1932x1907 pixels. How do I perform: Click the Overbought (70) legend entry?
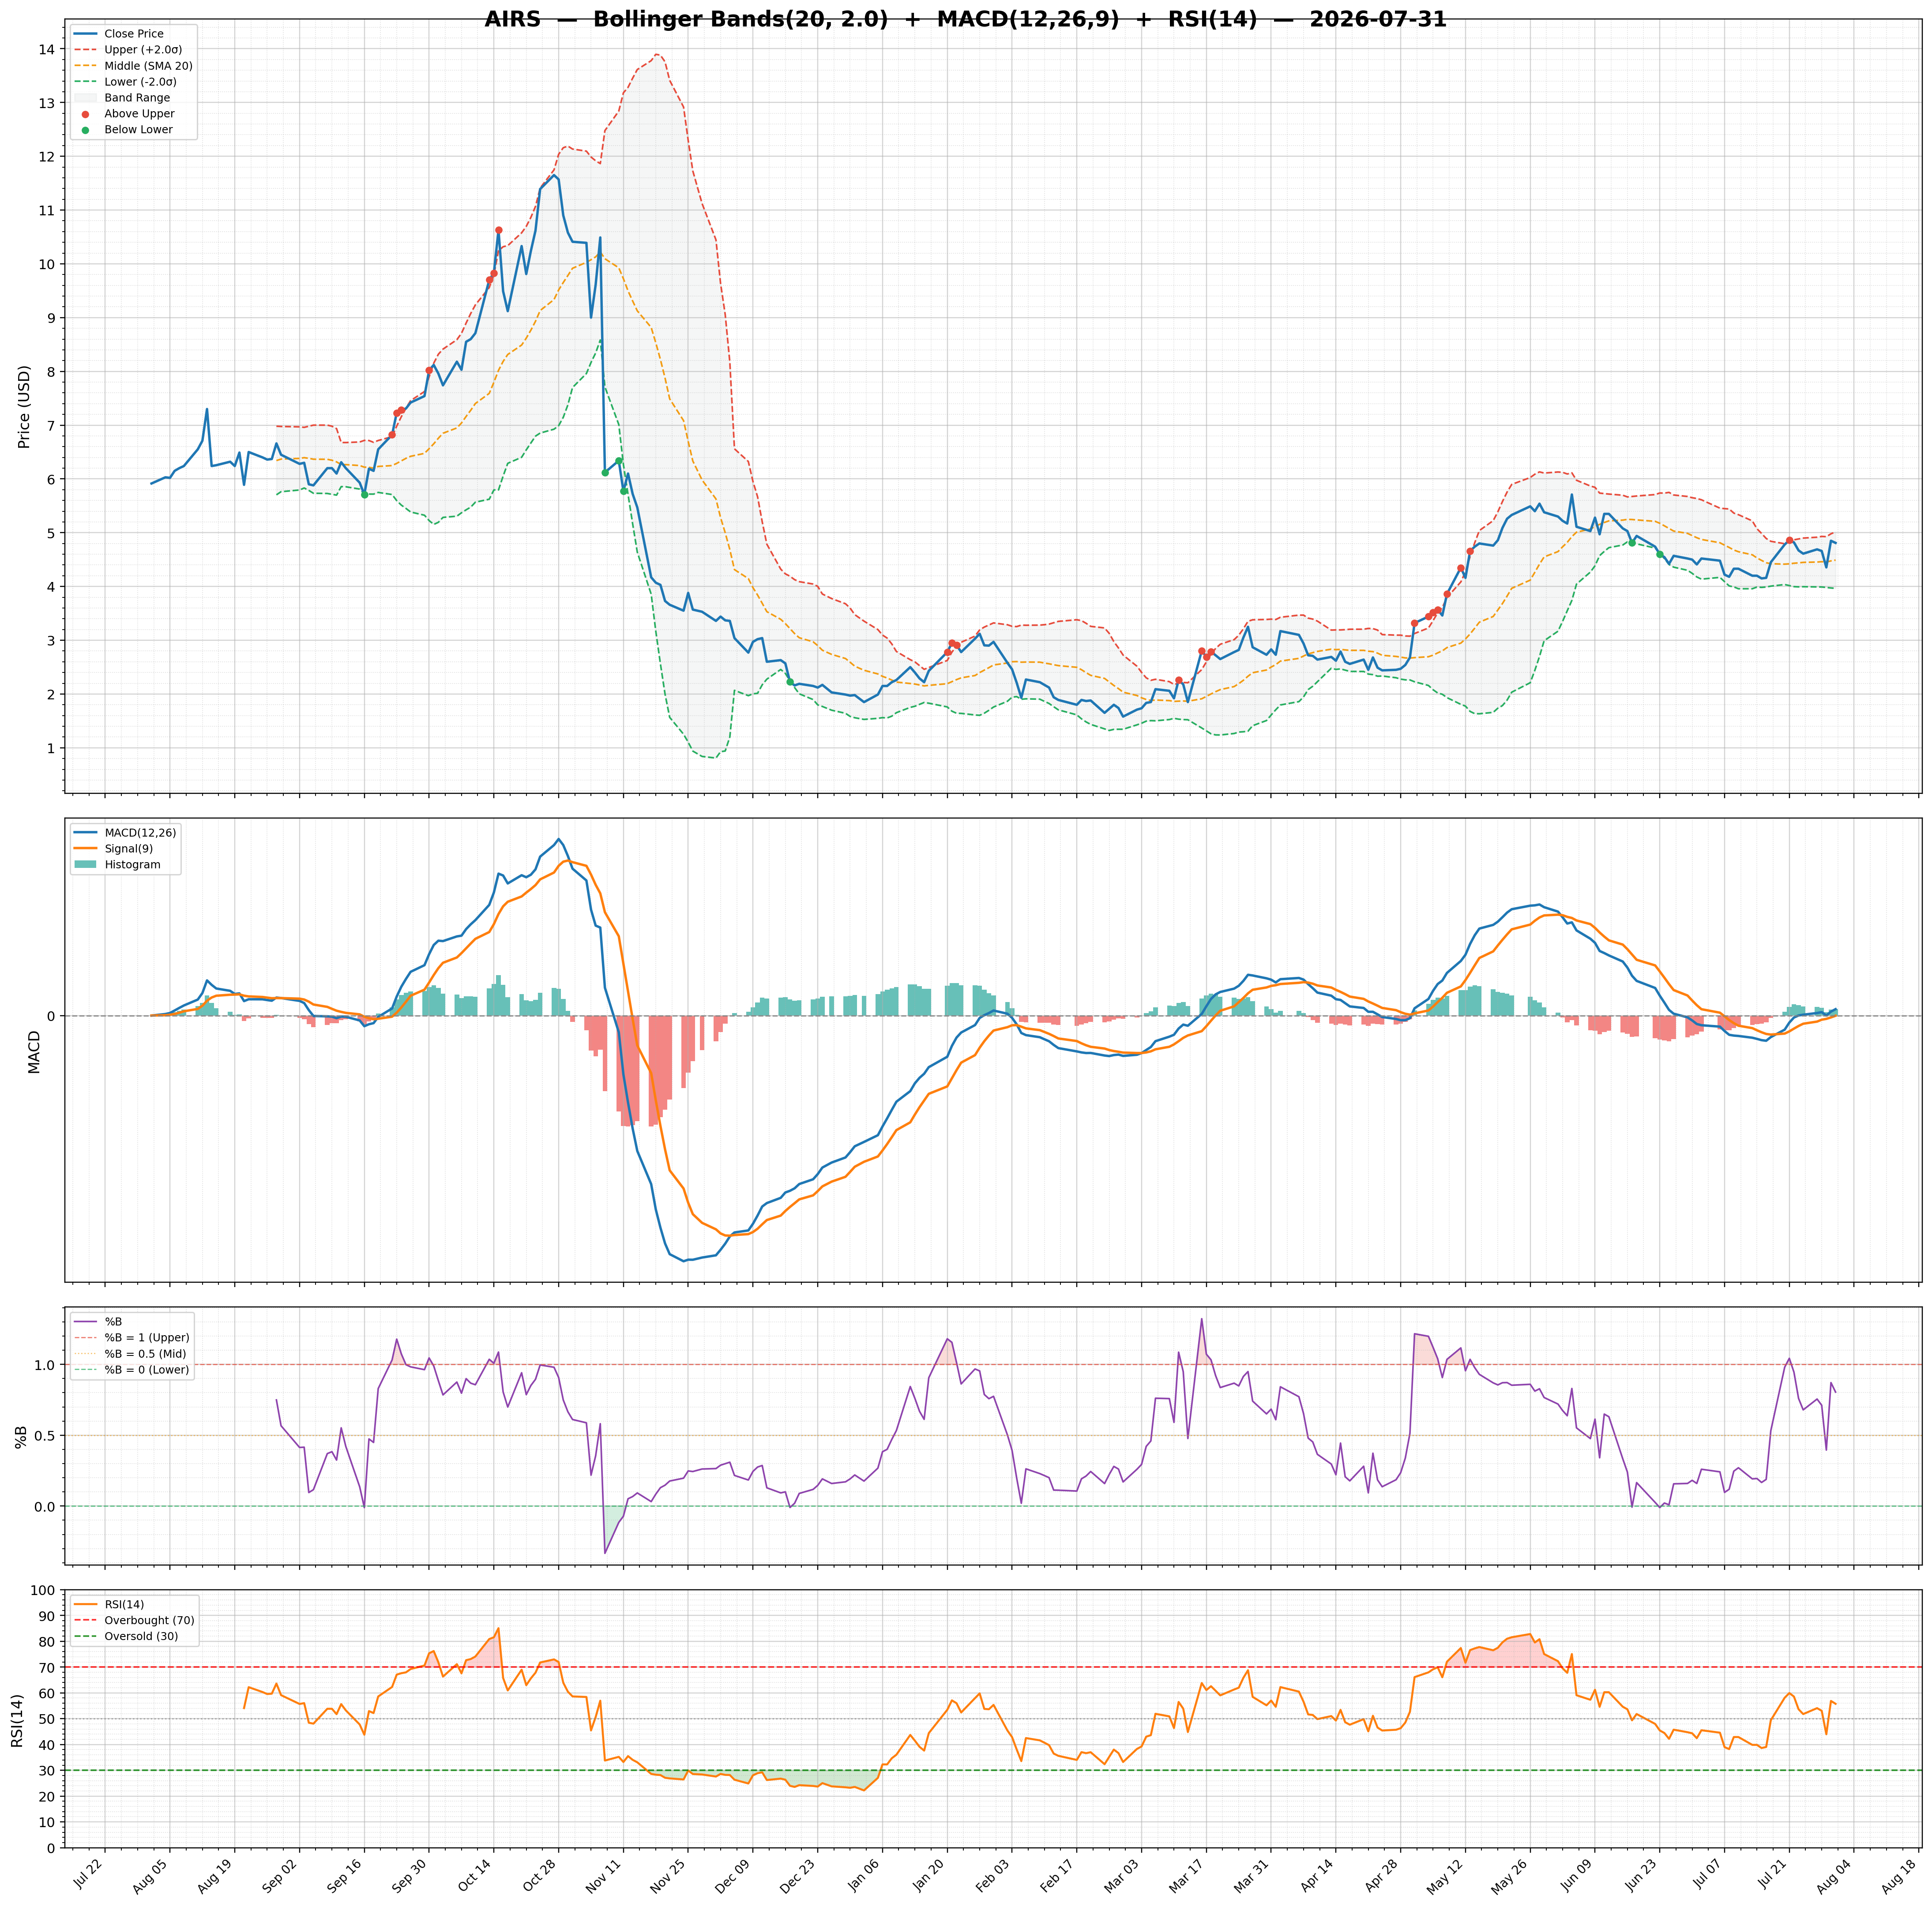coord(134,1620)
